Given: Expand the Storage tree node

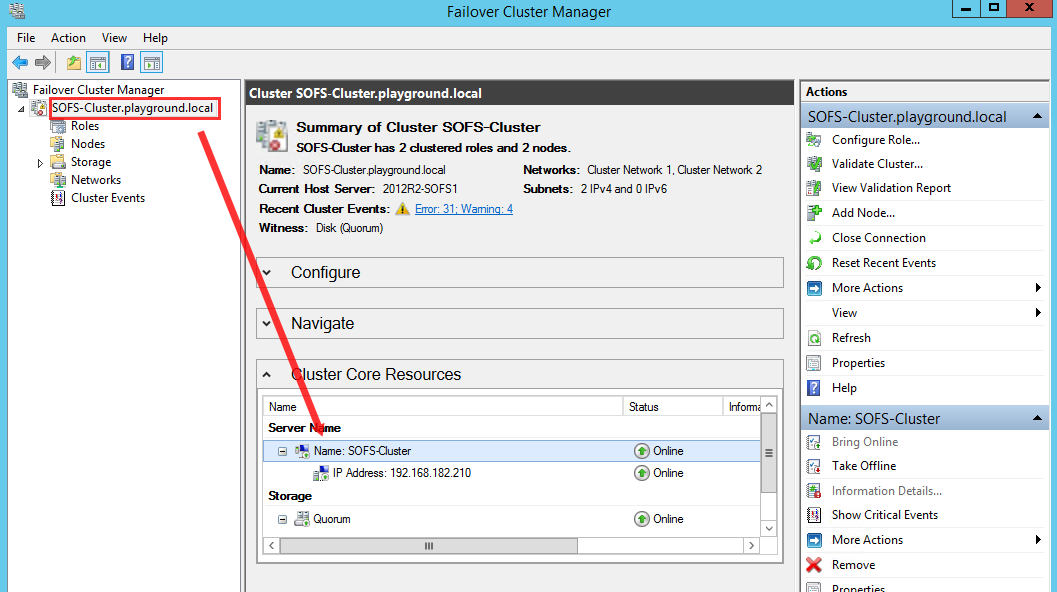Looking at the screenshot, I should pos(40,163).
